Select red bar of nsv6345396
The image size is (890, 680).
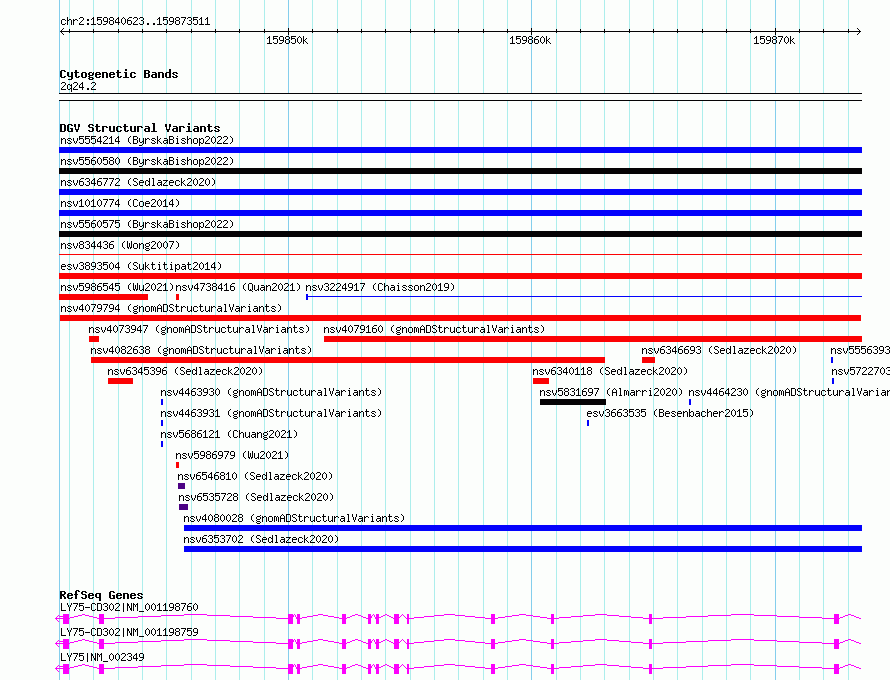[x=120, y=381]
